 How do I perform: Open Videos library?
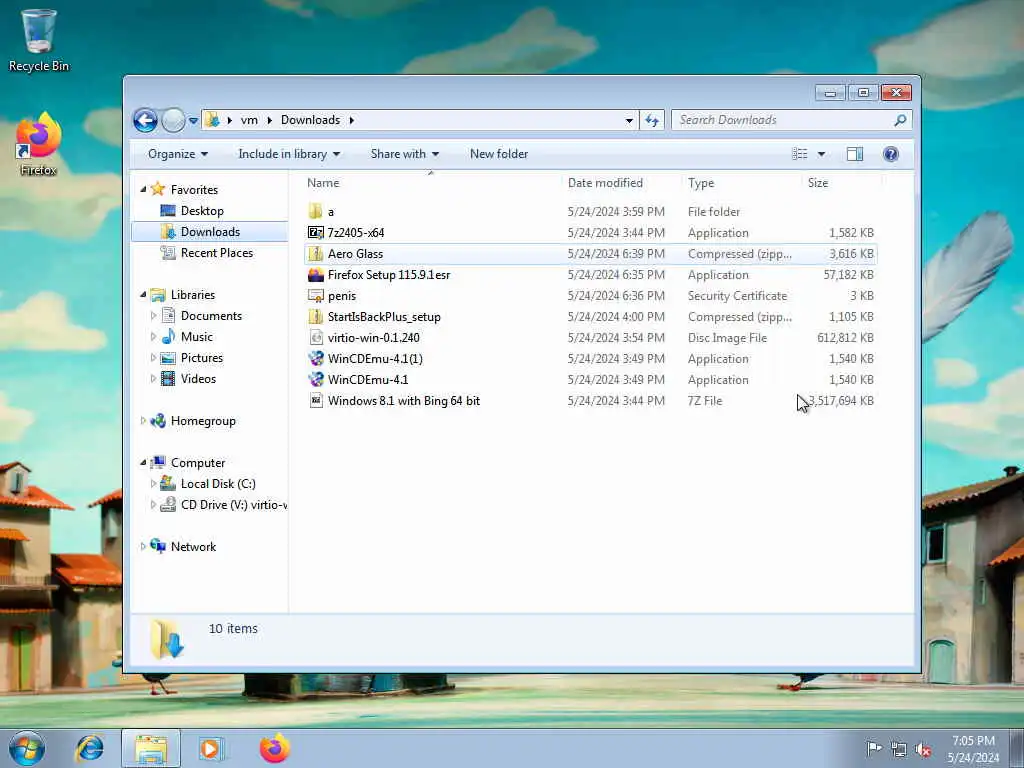(198, 379)
